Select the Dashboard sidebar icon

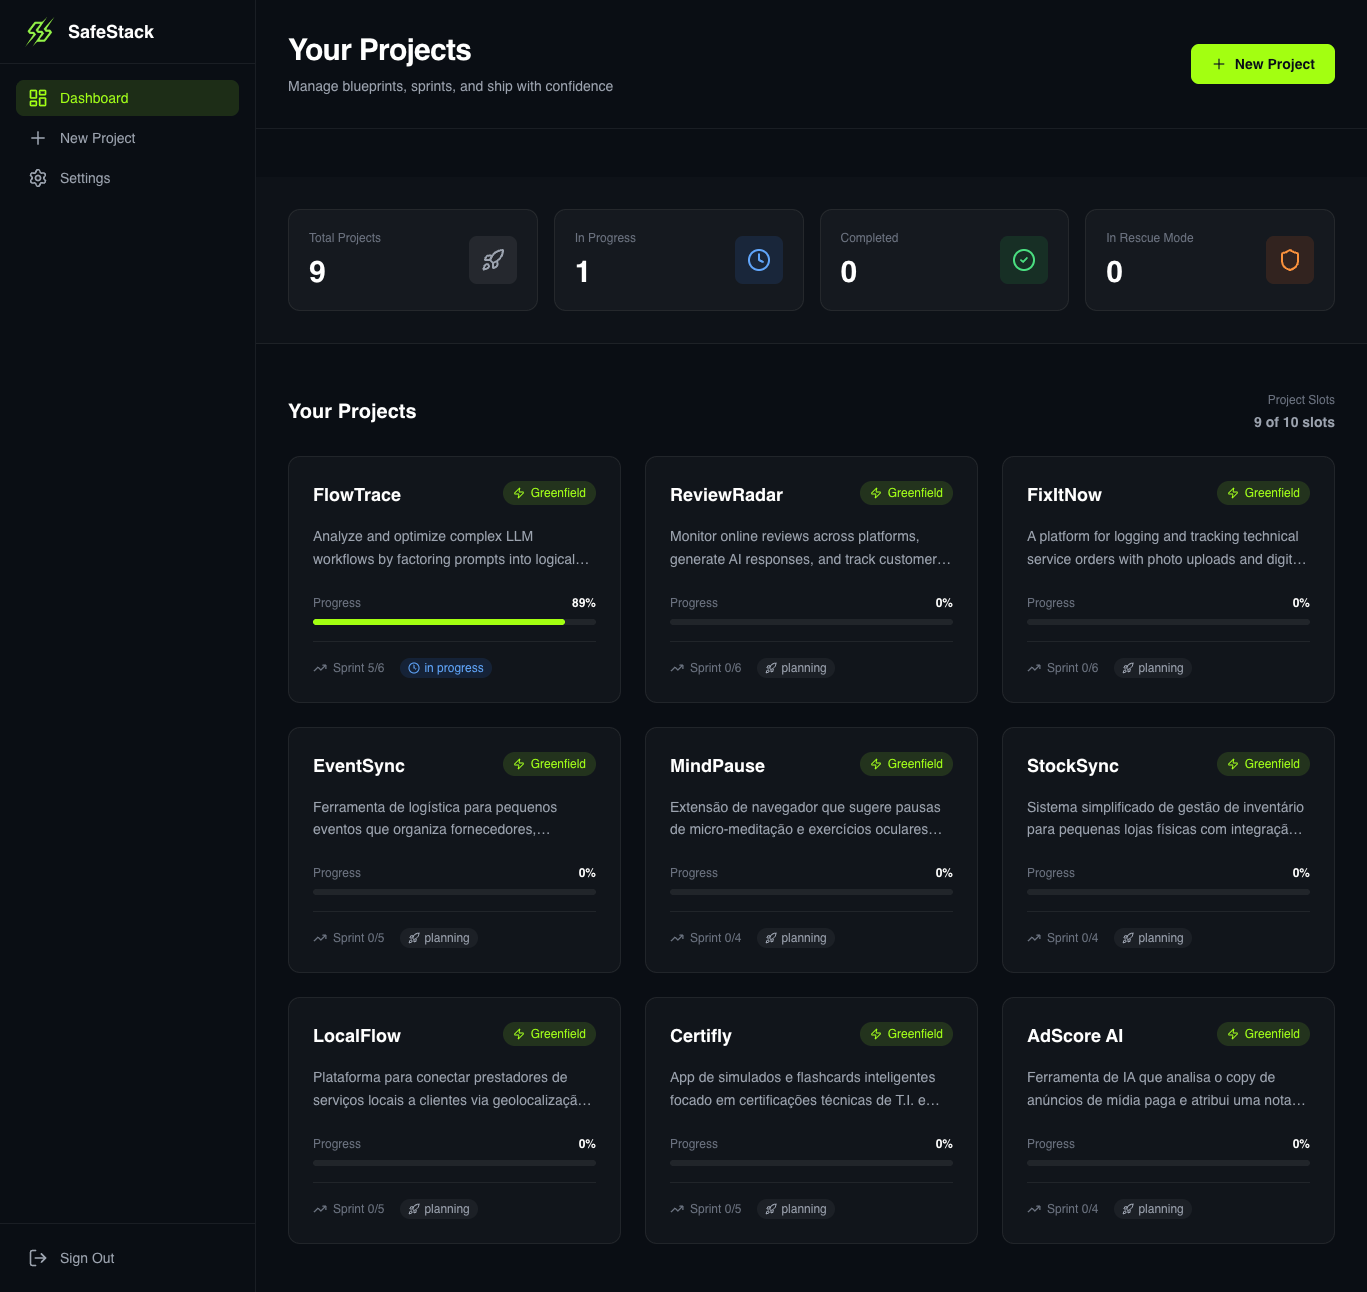(38, 98)
